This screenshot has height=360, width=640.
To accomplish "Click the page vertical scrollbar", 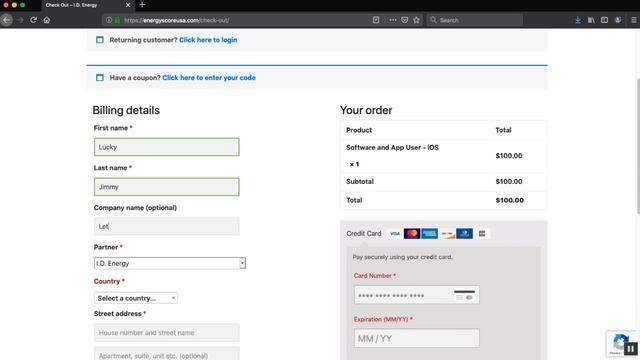I will (x=638, y=146).
